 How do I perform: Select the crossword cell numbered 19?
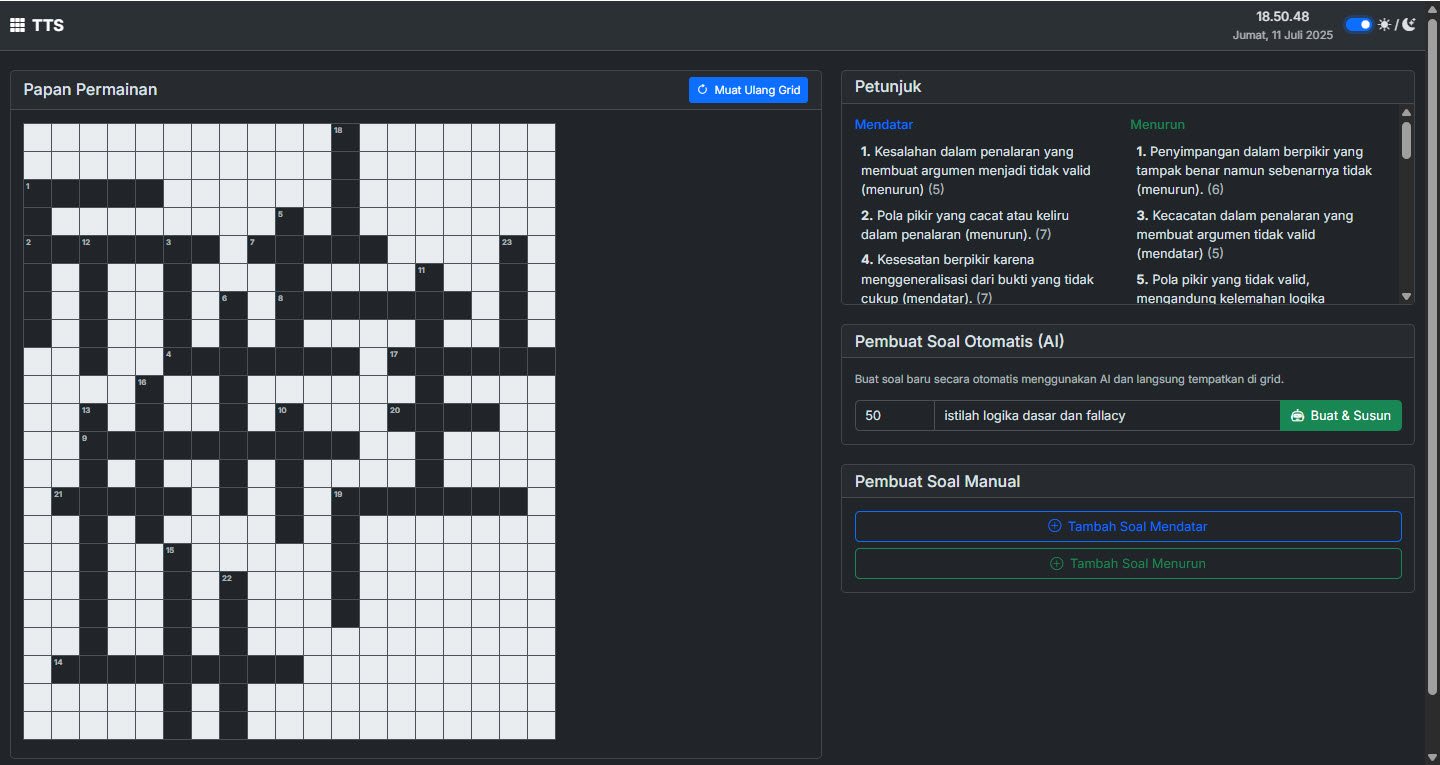point(345,501)
